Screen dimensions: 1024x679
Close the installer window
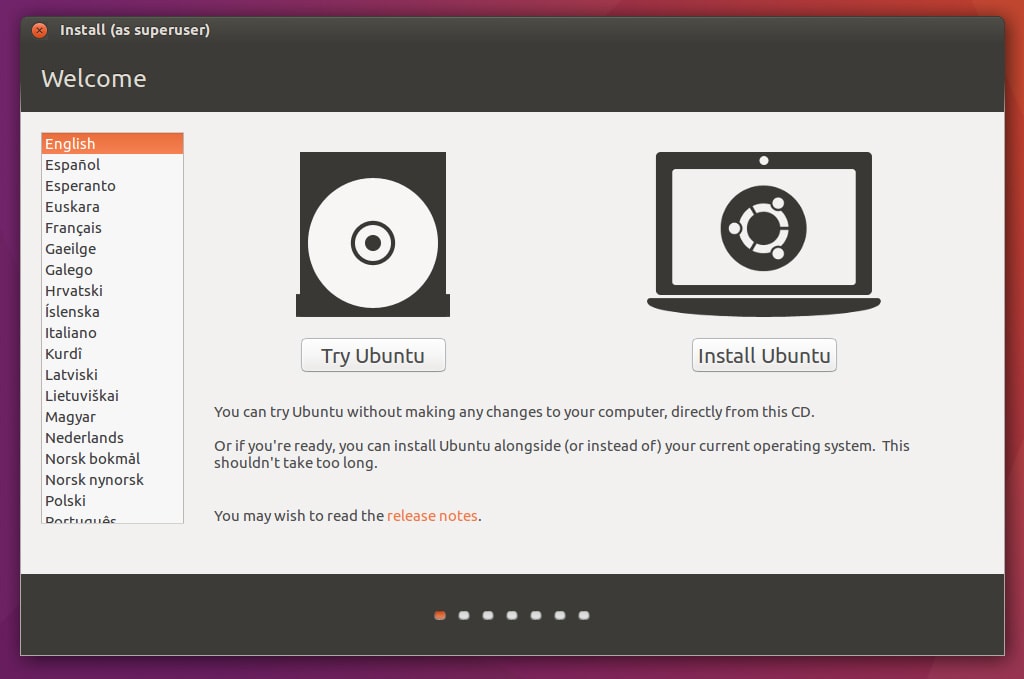tap(39, 30)
